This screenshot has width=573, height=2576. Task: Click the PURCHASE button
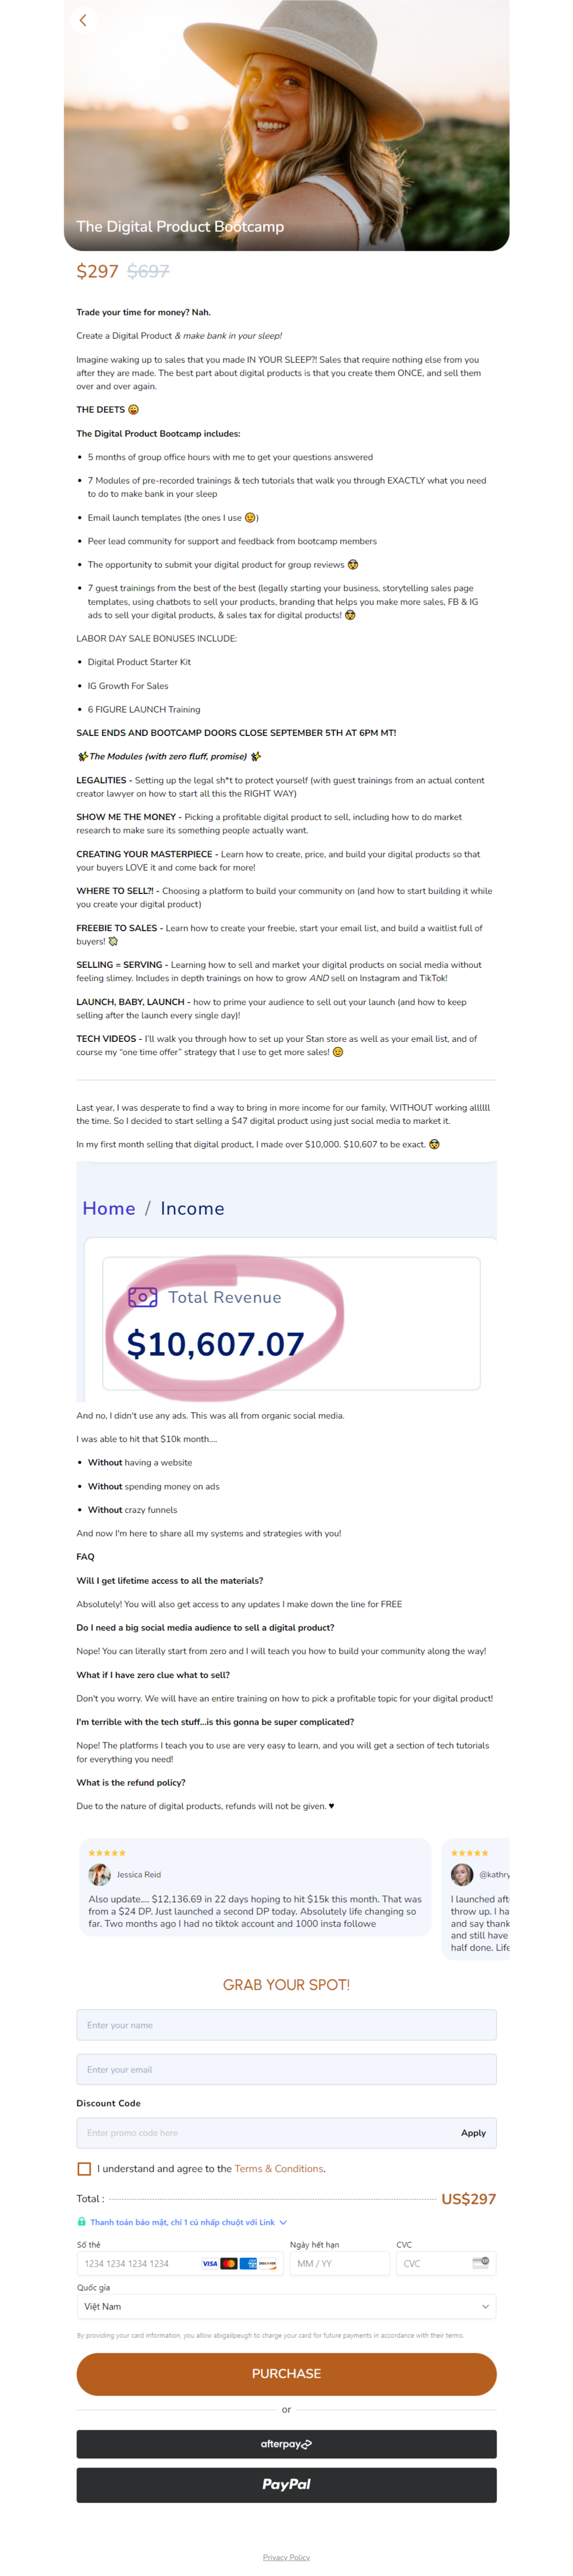click(x=286, y=2374)
